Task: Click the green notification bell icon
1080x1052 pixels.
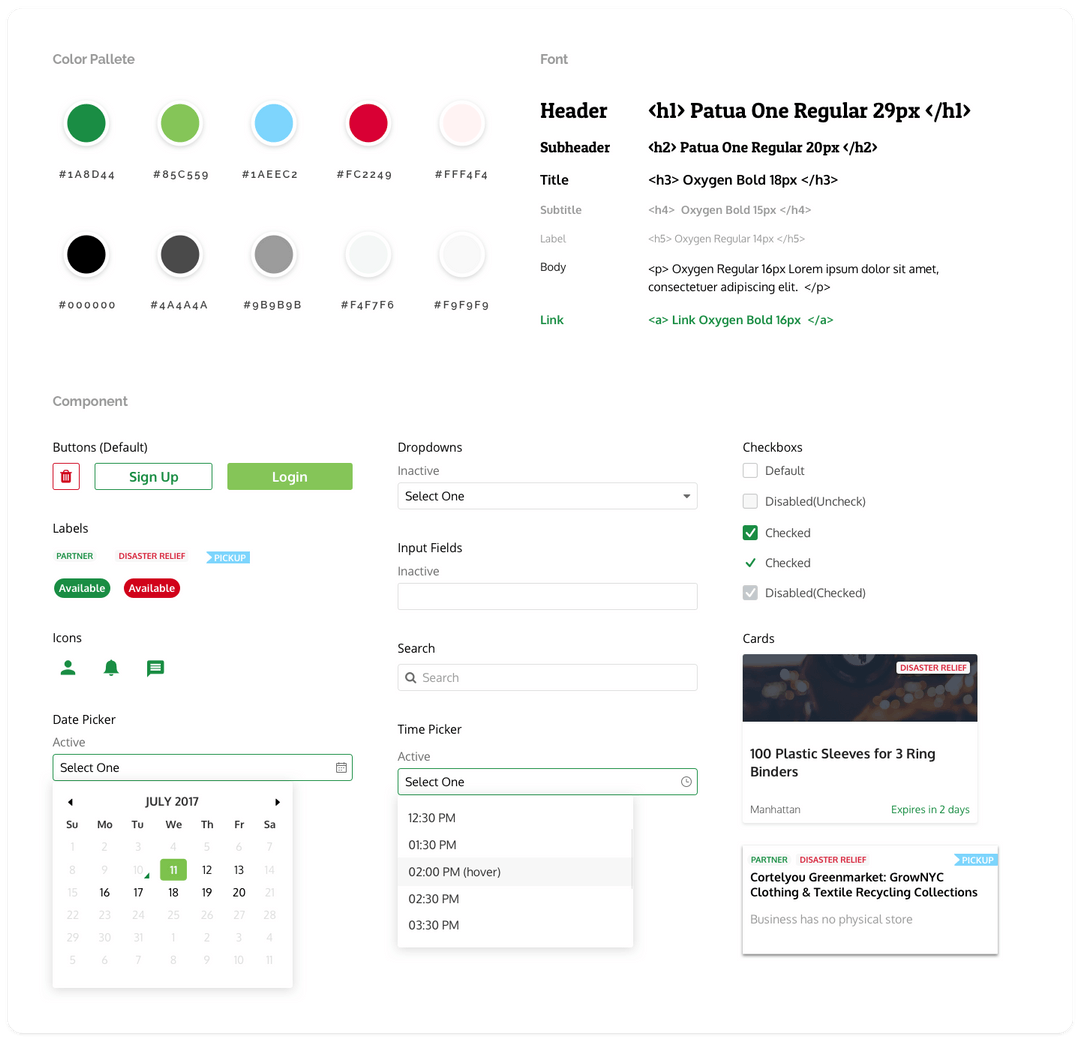Action: point(111,668)
